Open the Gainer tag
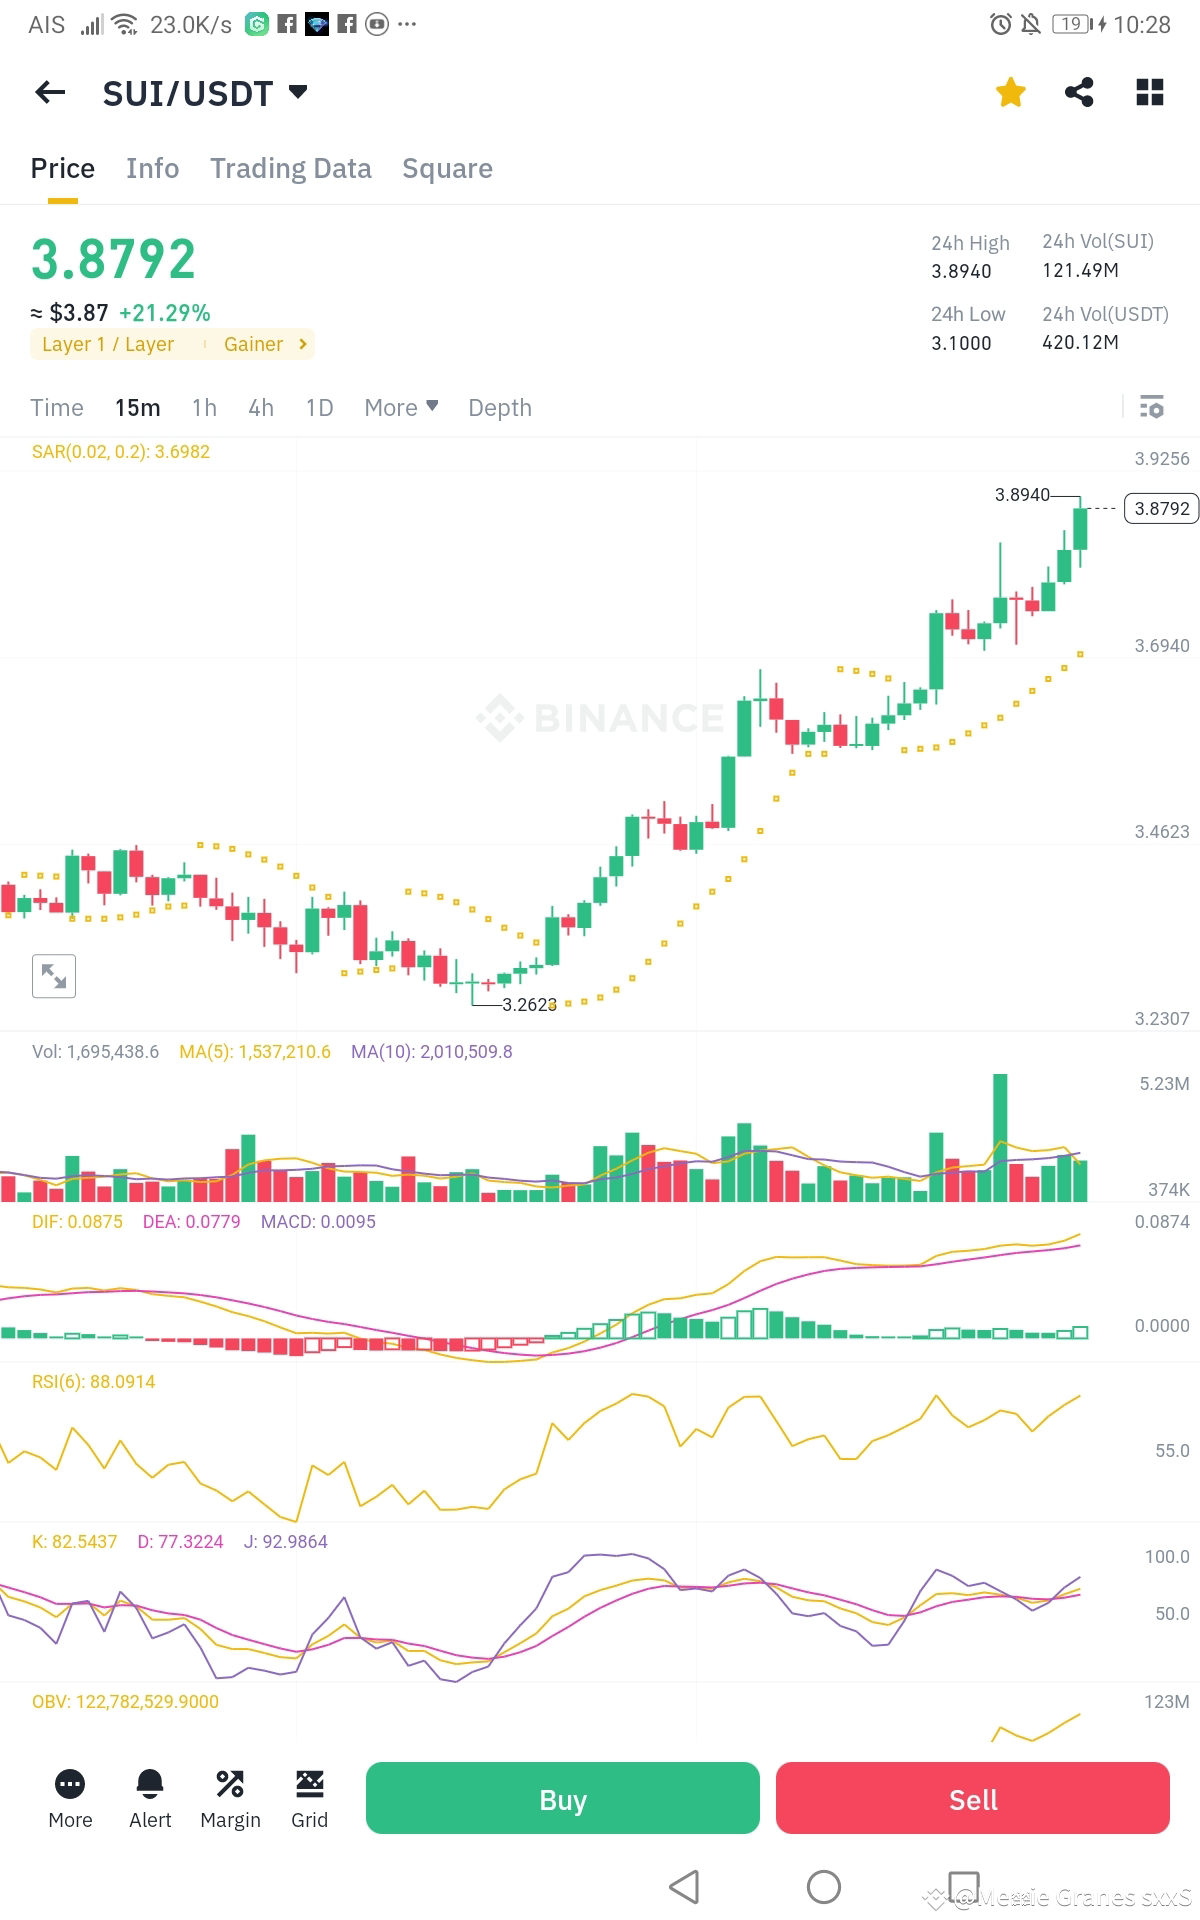This screenshot has height=1920, width=1200. pos(253,344)
